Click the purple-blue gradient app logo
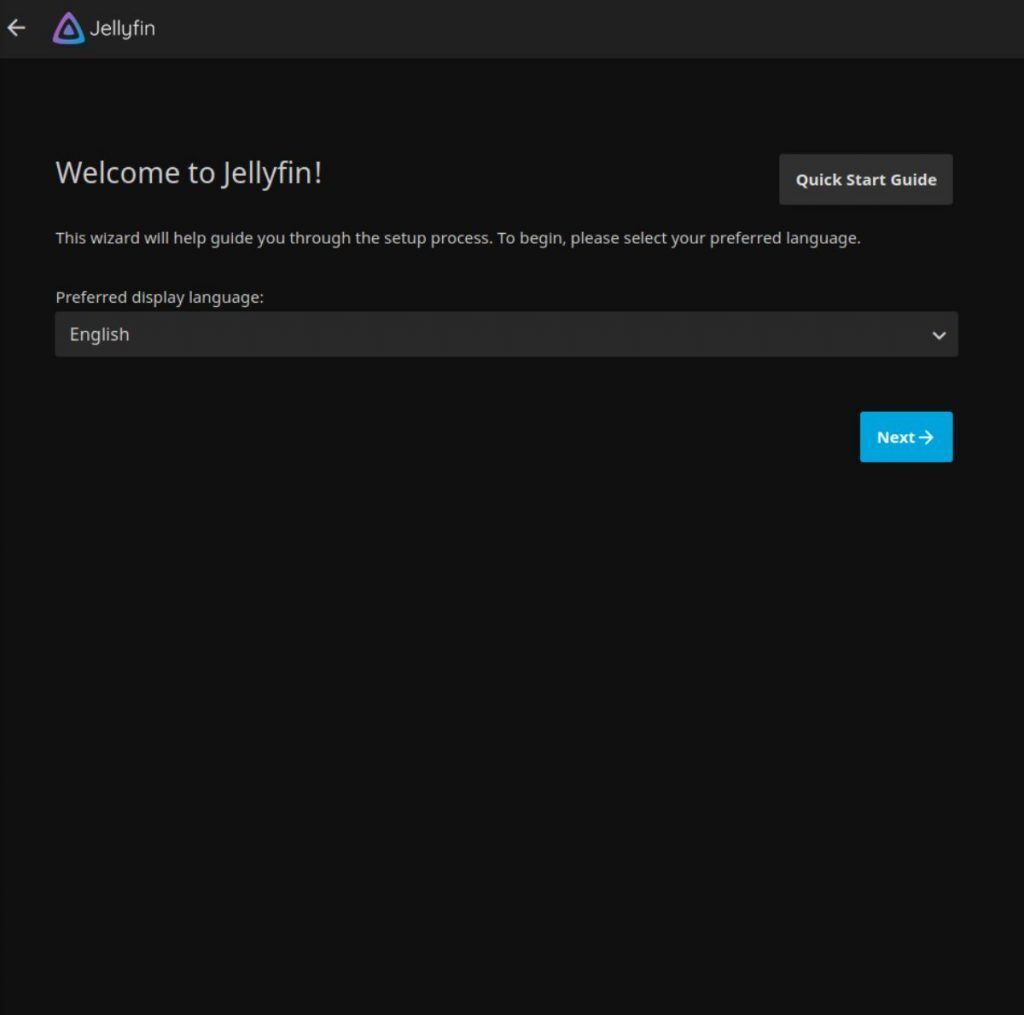1024x1015 pixels. coord(67,28)
